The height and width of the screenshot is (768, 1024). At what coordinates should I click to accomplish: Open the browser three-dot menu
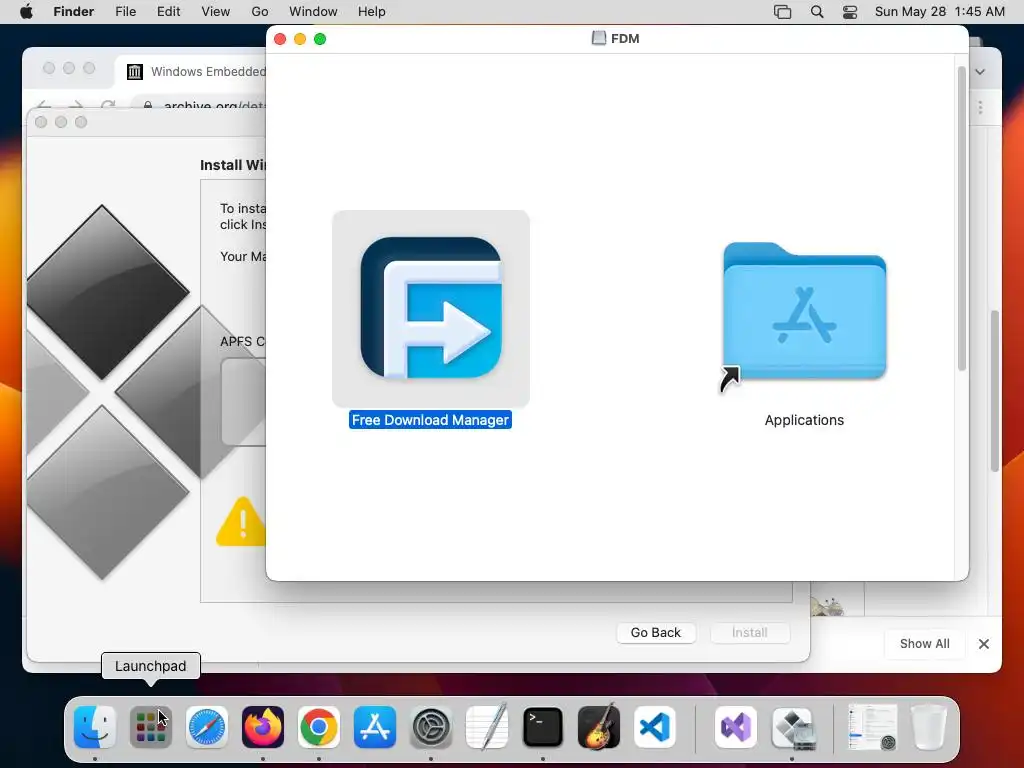(980, 107)
